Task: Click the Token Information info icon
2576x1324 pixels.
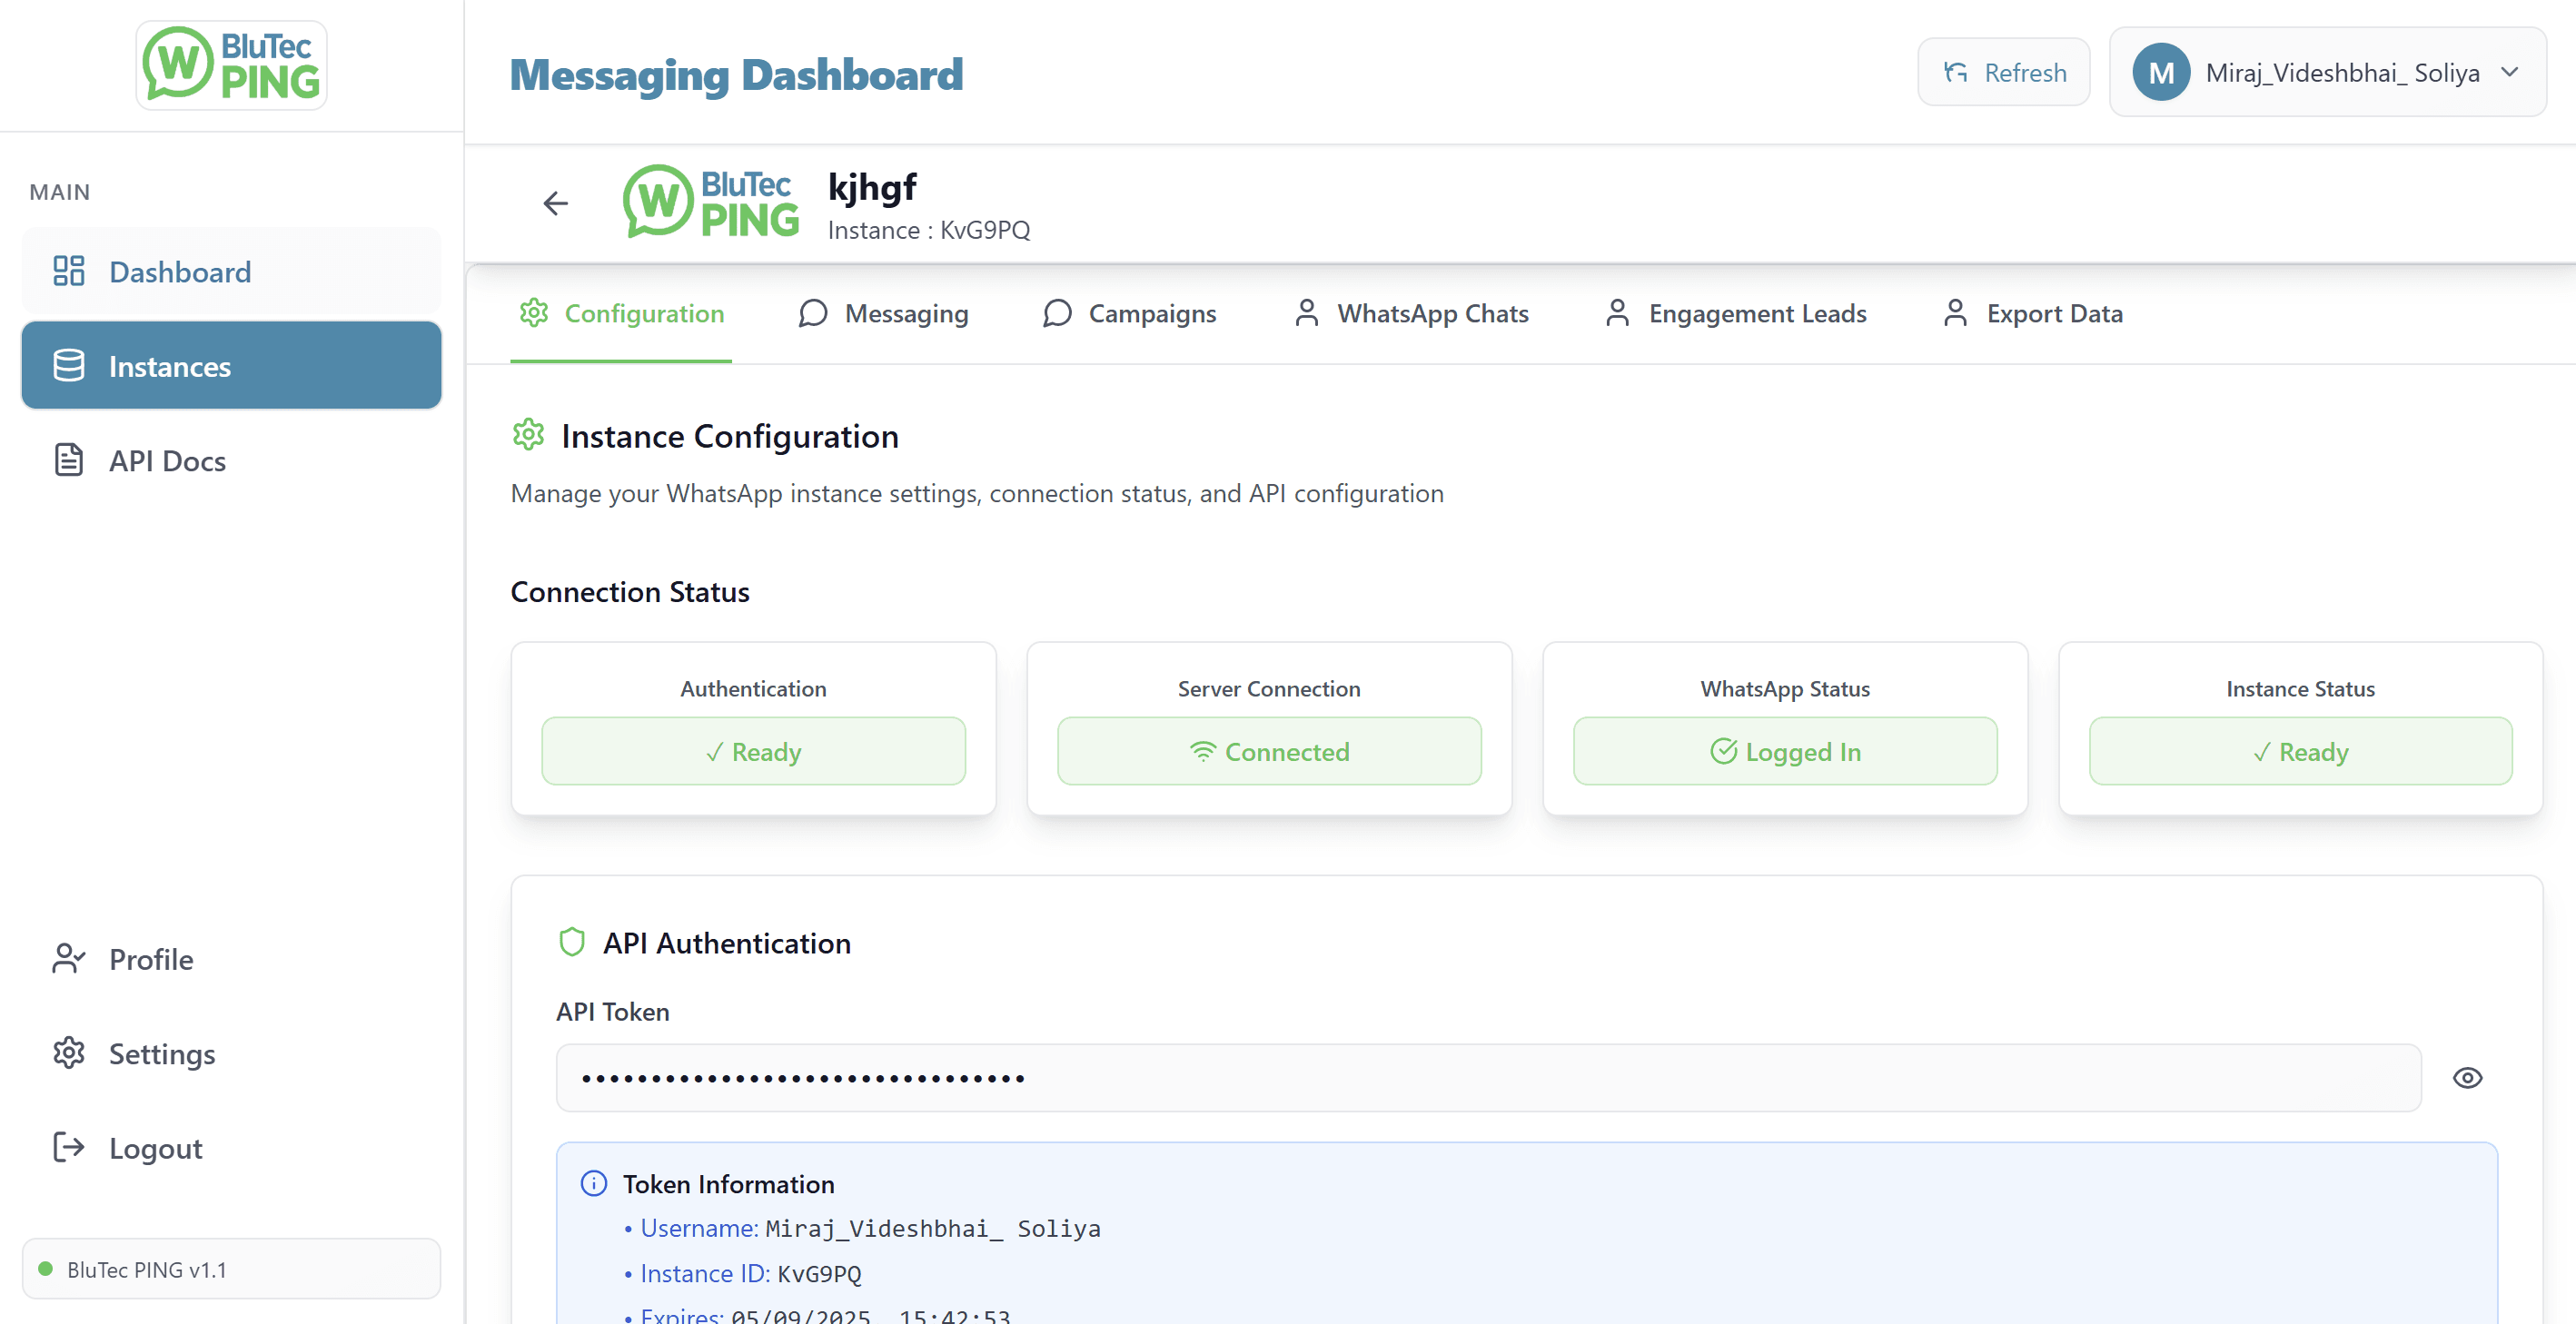Action: (x=593, y=1183)
